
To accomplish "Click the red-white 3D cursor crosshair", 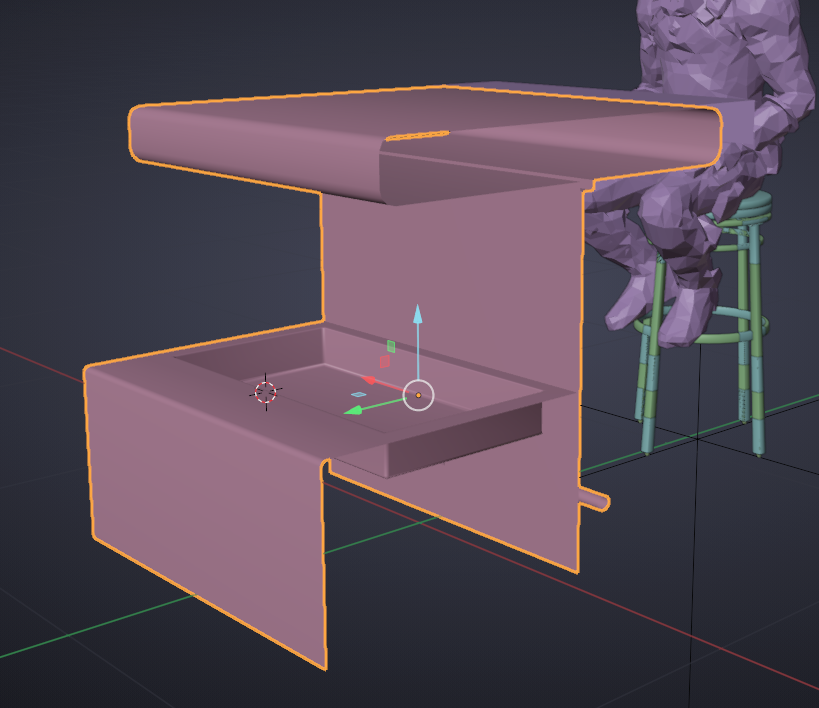I will [x=265, y=392].
